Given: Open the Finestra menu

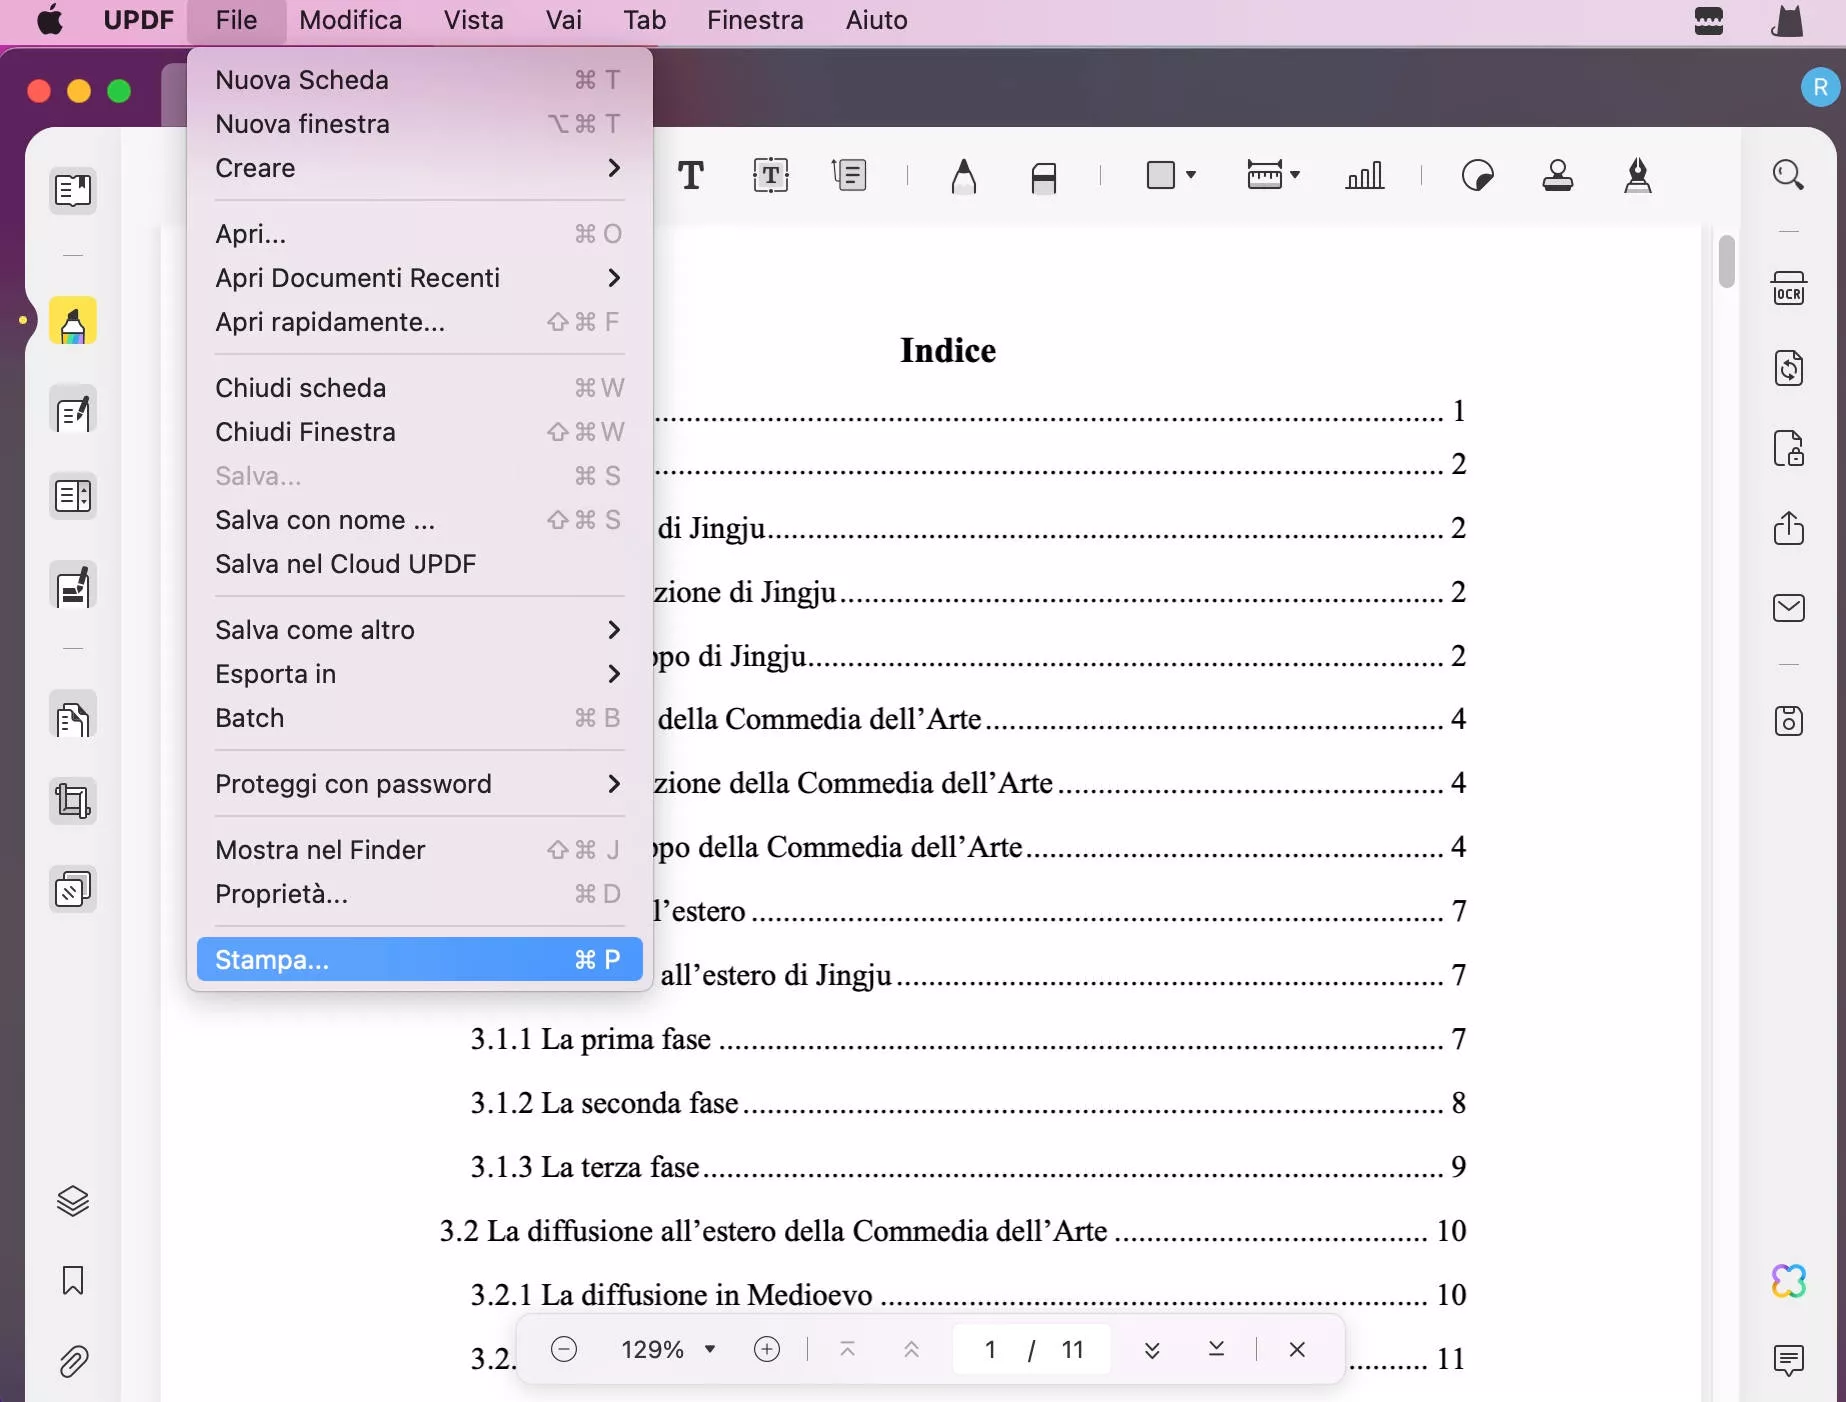Looking at the screenshot, I should tap(755, 20).
